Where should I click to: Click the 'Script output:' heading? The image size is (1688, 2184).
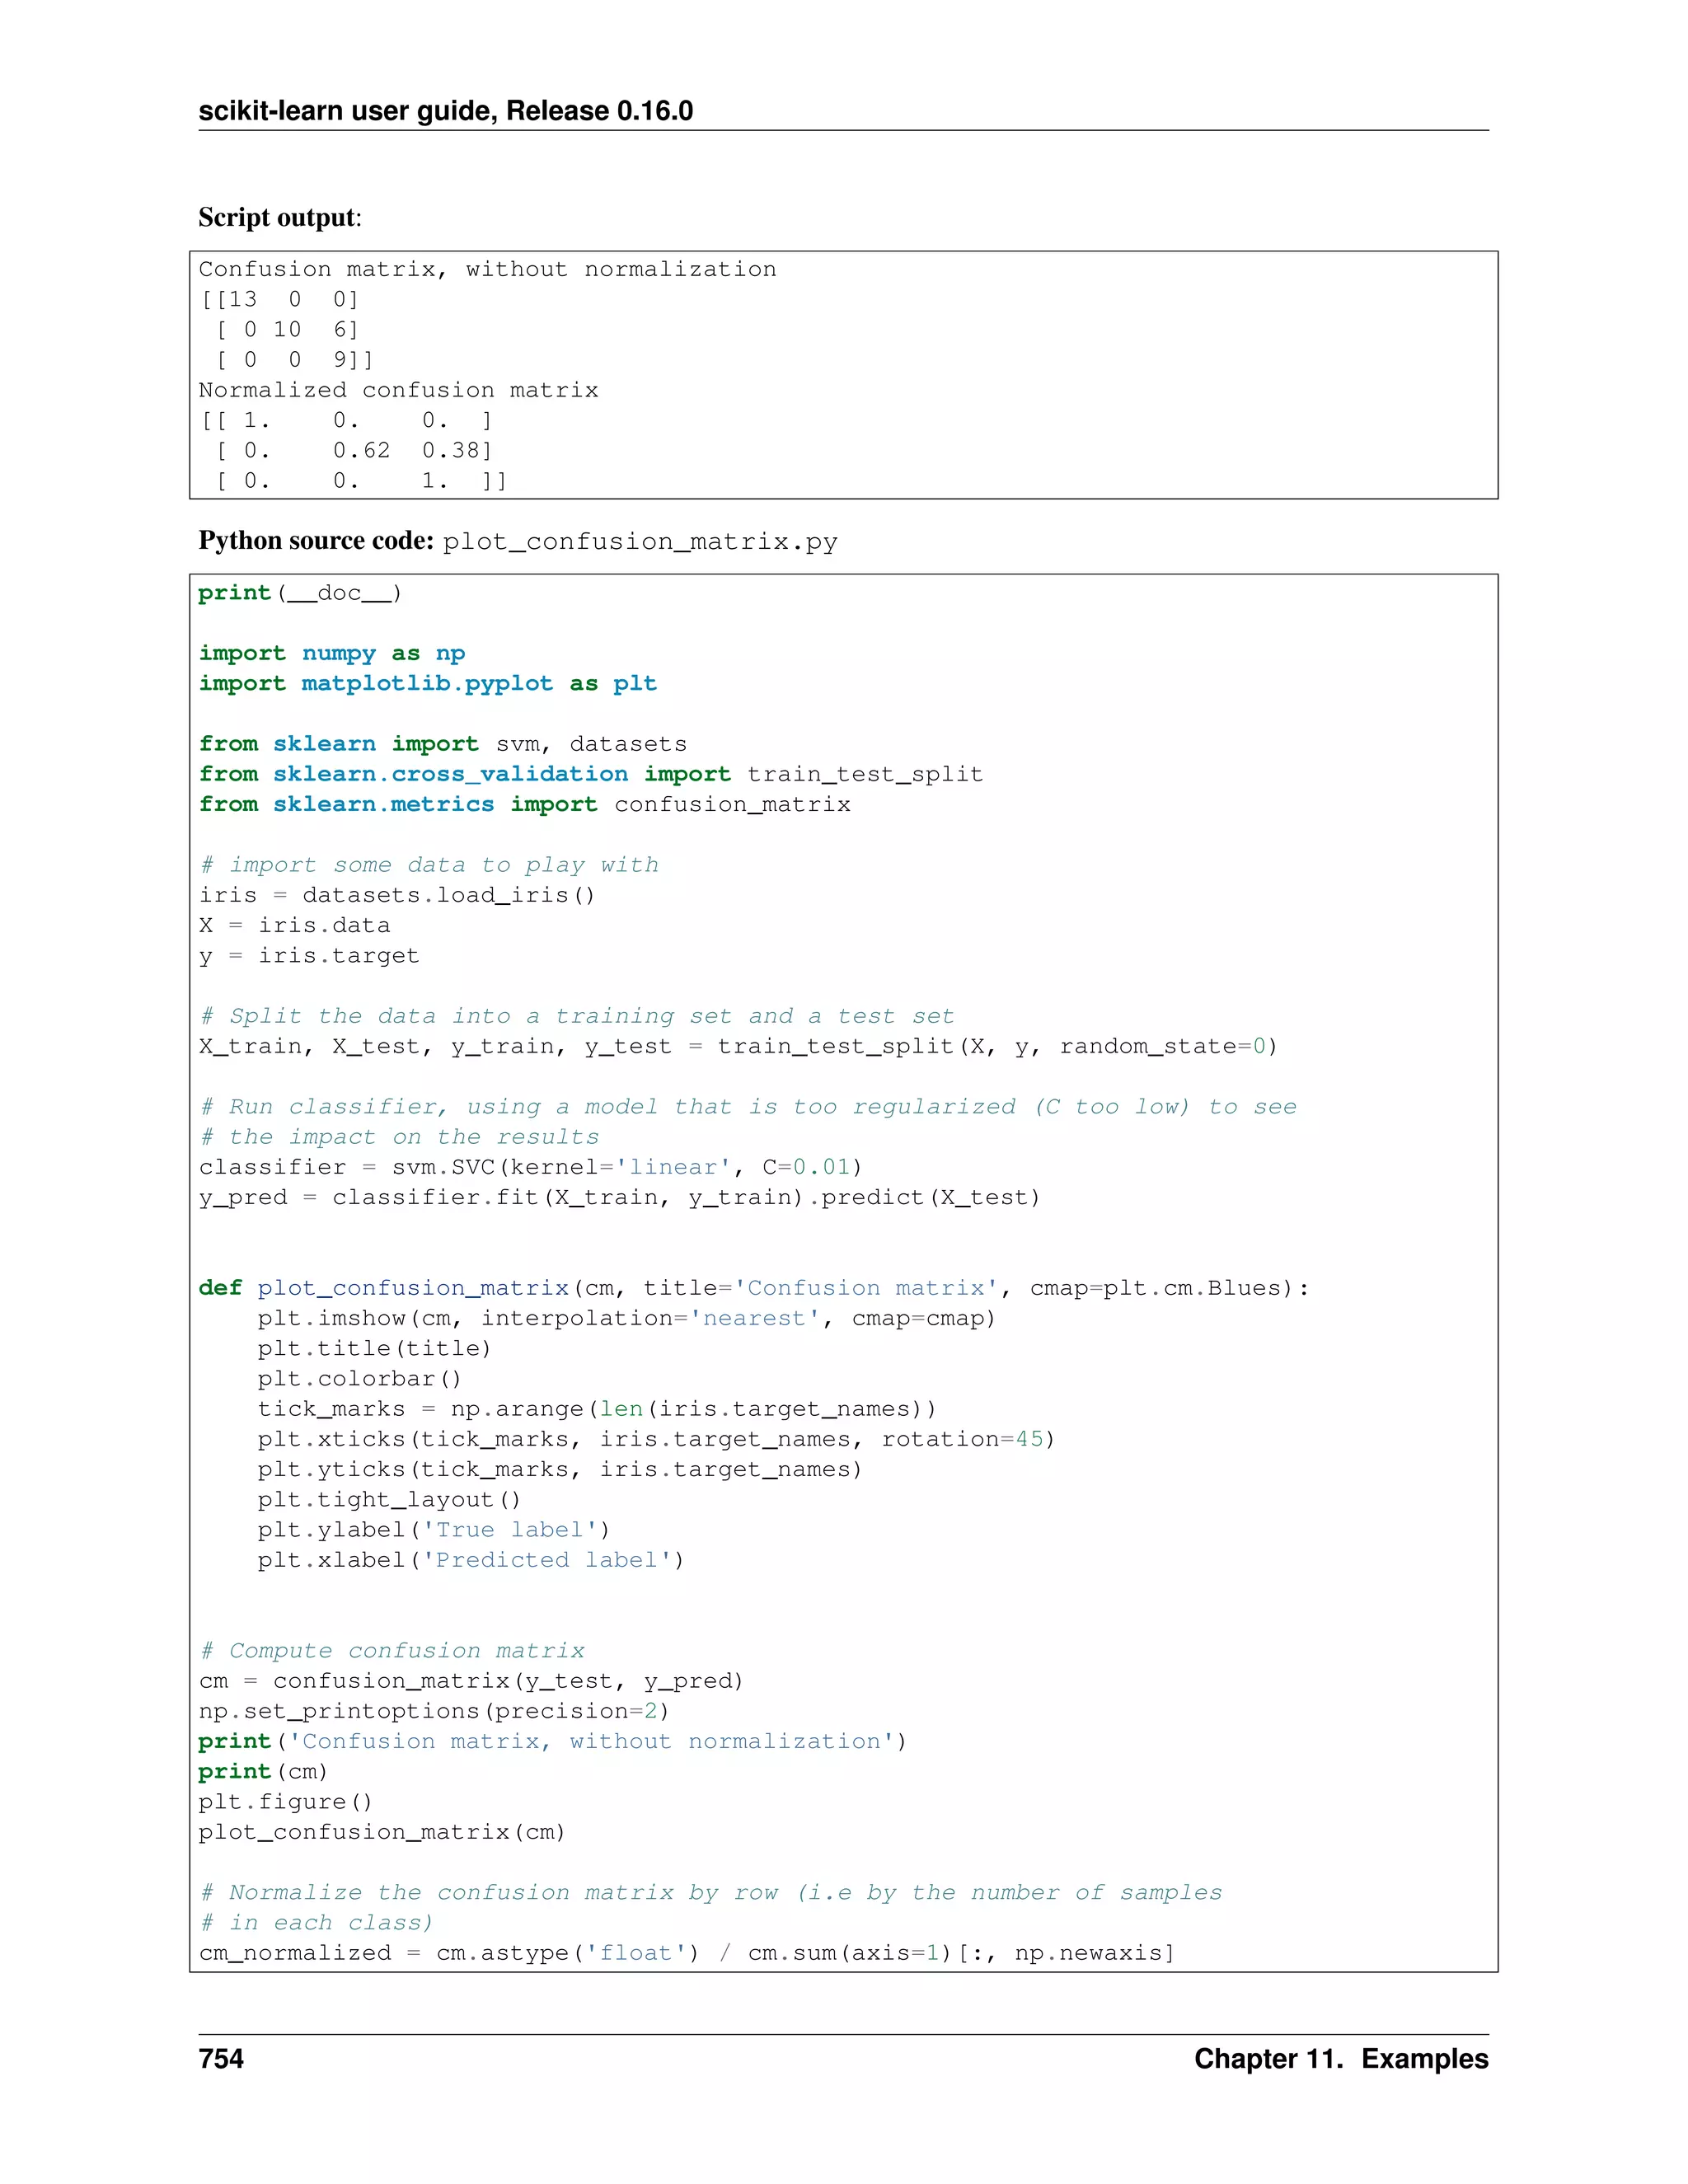[280, 217]
